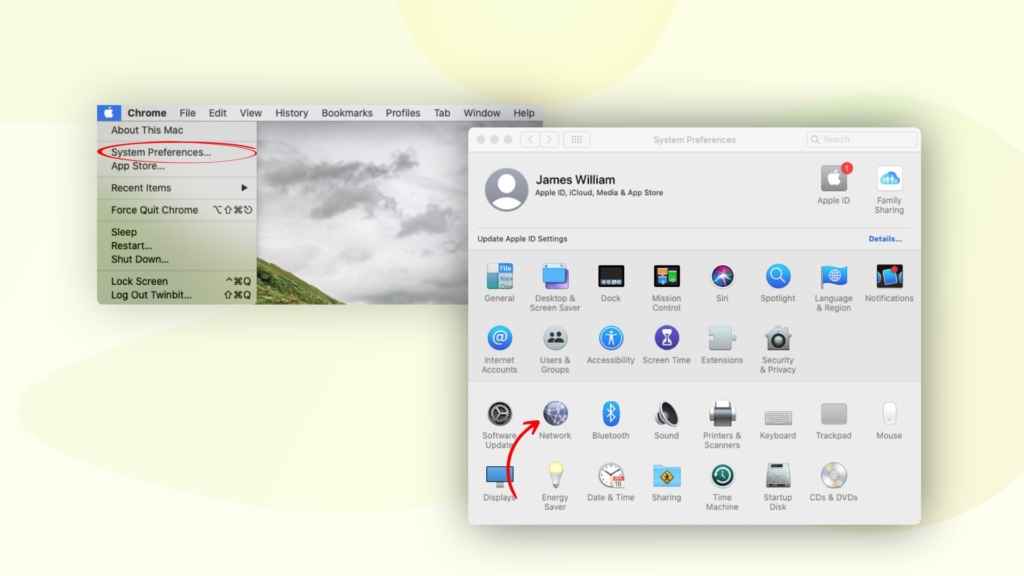Screen dimensions: 1024x576
Task: Click the back navigation arrow
Action: tap(530, 139)
